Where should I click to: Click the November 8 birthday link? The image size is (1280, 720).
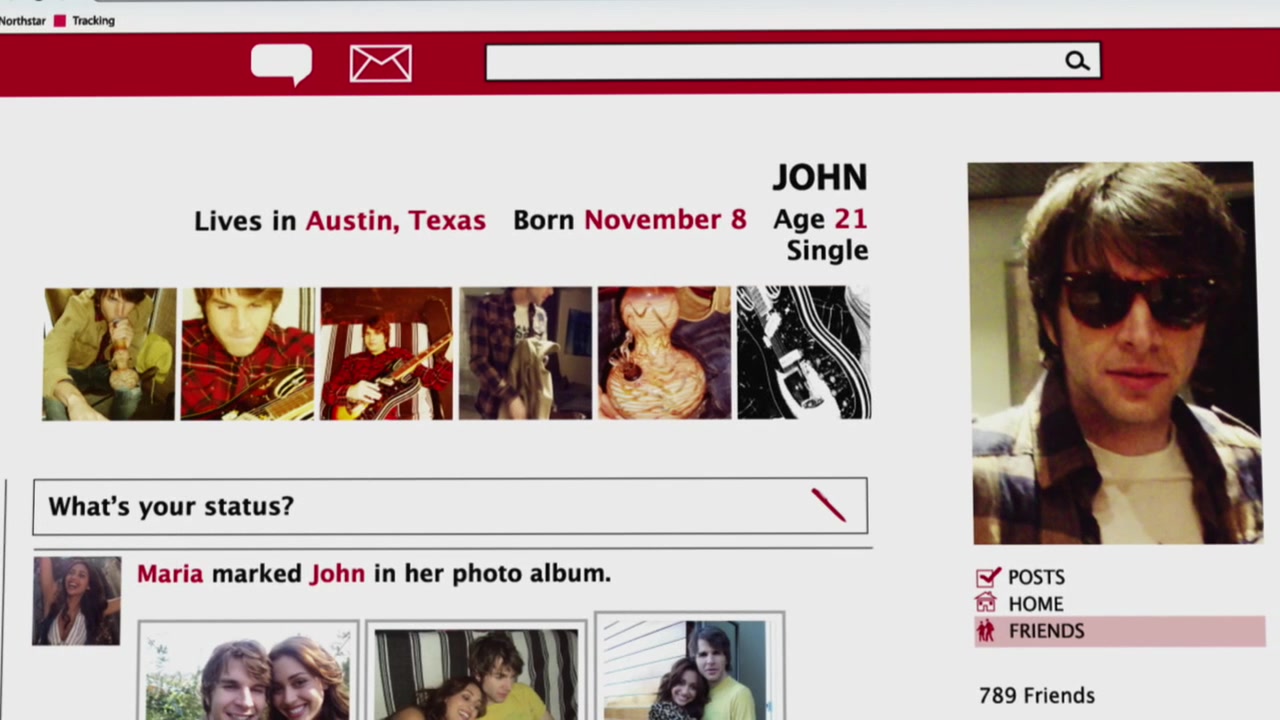pyautogui.click(x=665, y=219)
